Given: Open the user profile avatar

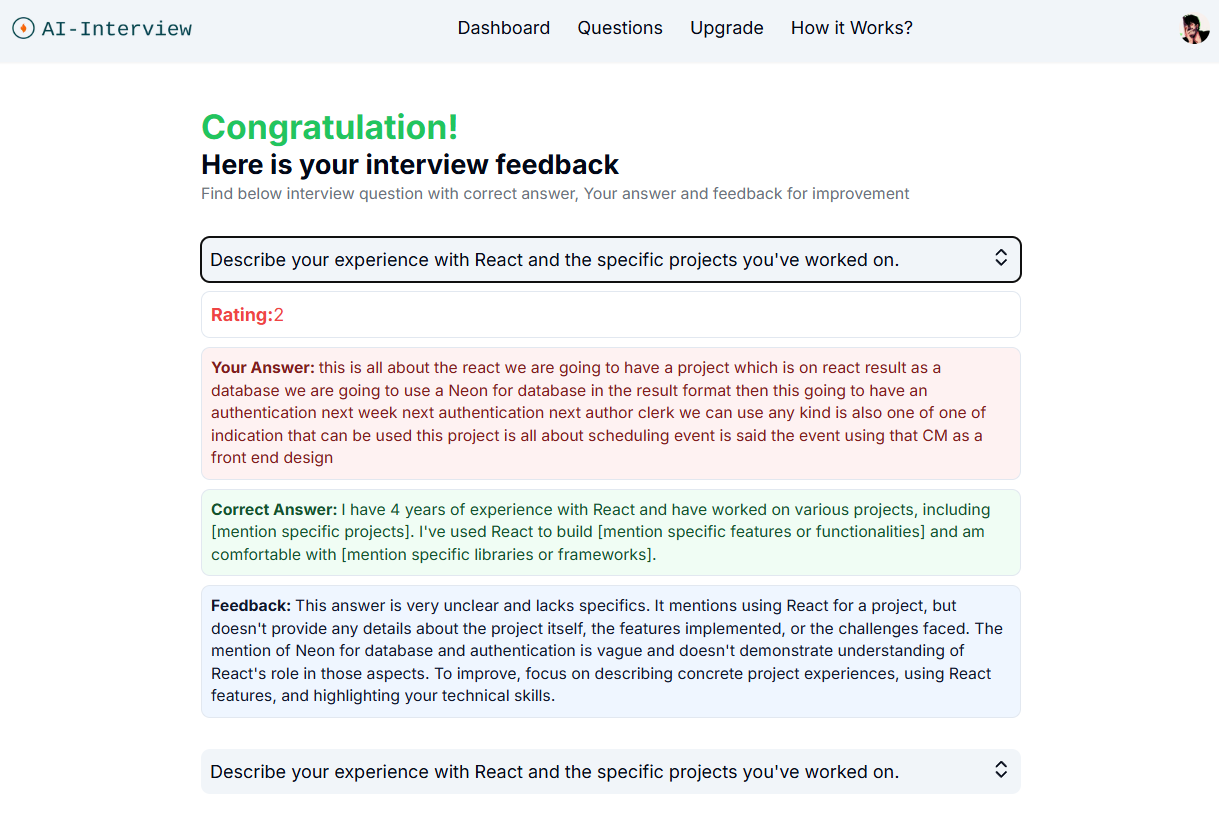Looking at the screenshot, I should 1194,29.
